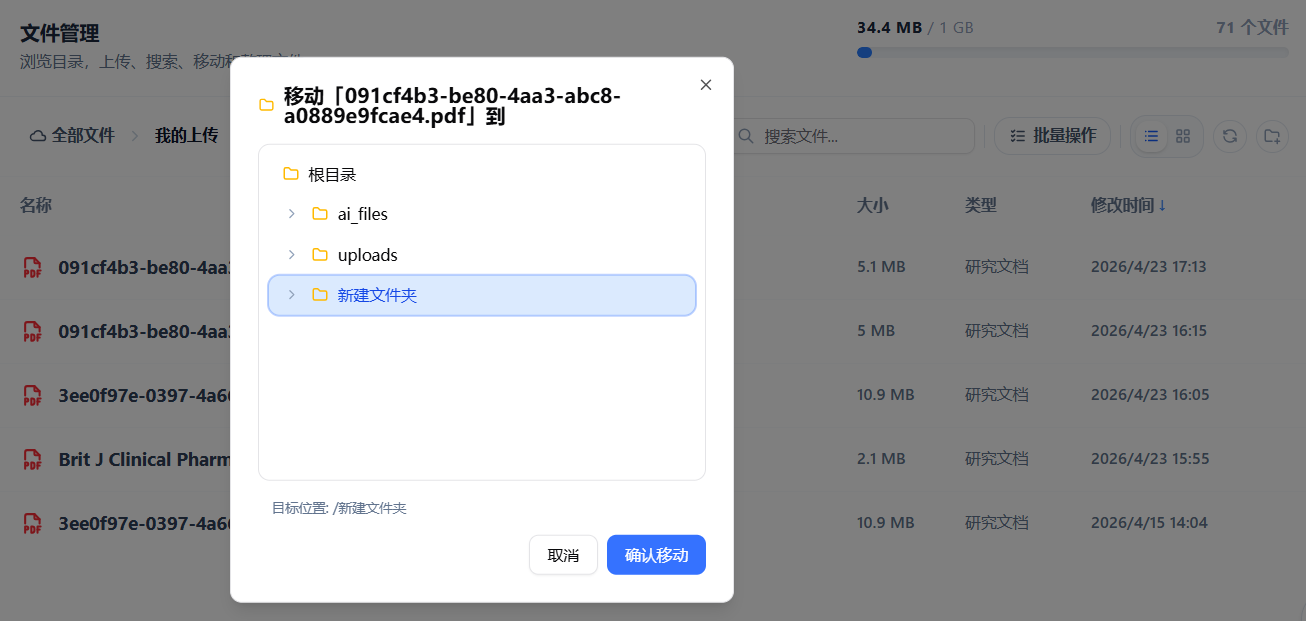Click the folder icon beside 根目录
Viewport: 1306px width, 621px height.
pyautogui.click(x=291, y=174)
